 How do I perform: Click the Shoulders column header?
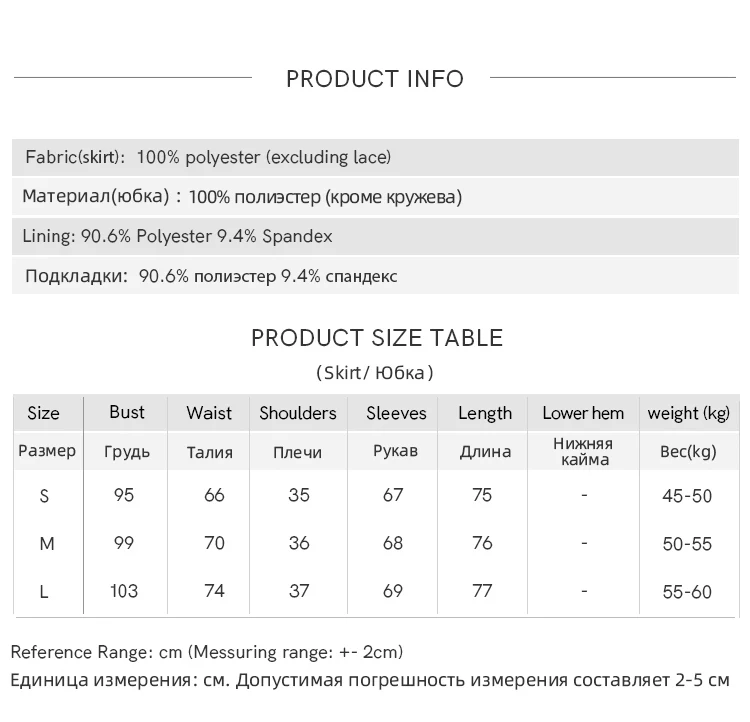click(298, 413)
